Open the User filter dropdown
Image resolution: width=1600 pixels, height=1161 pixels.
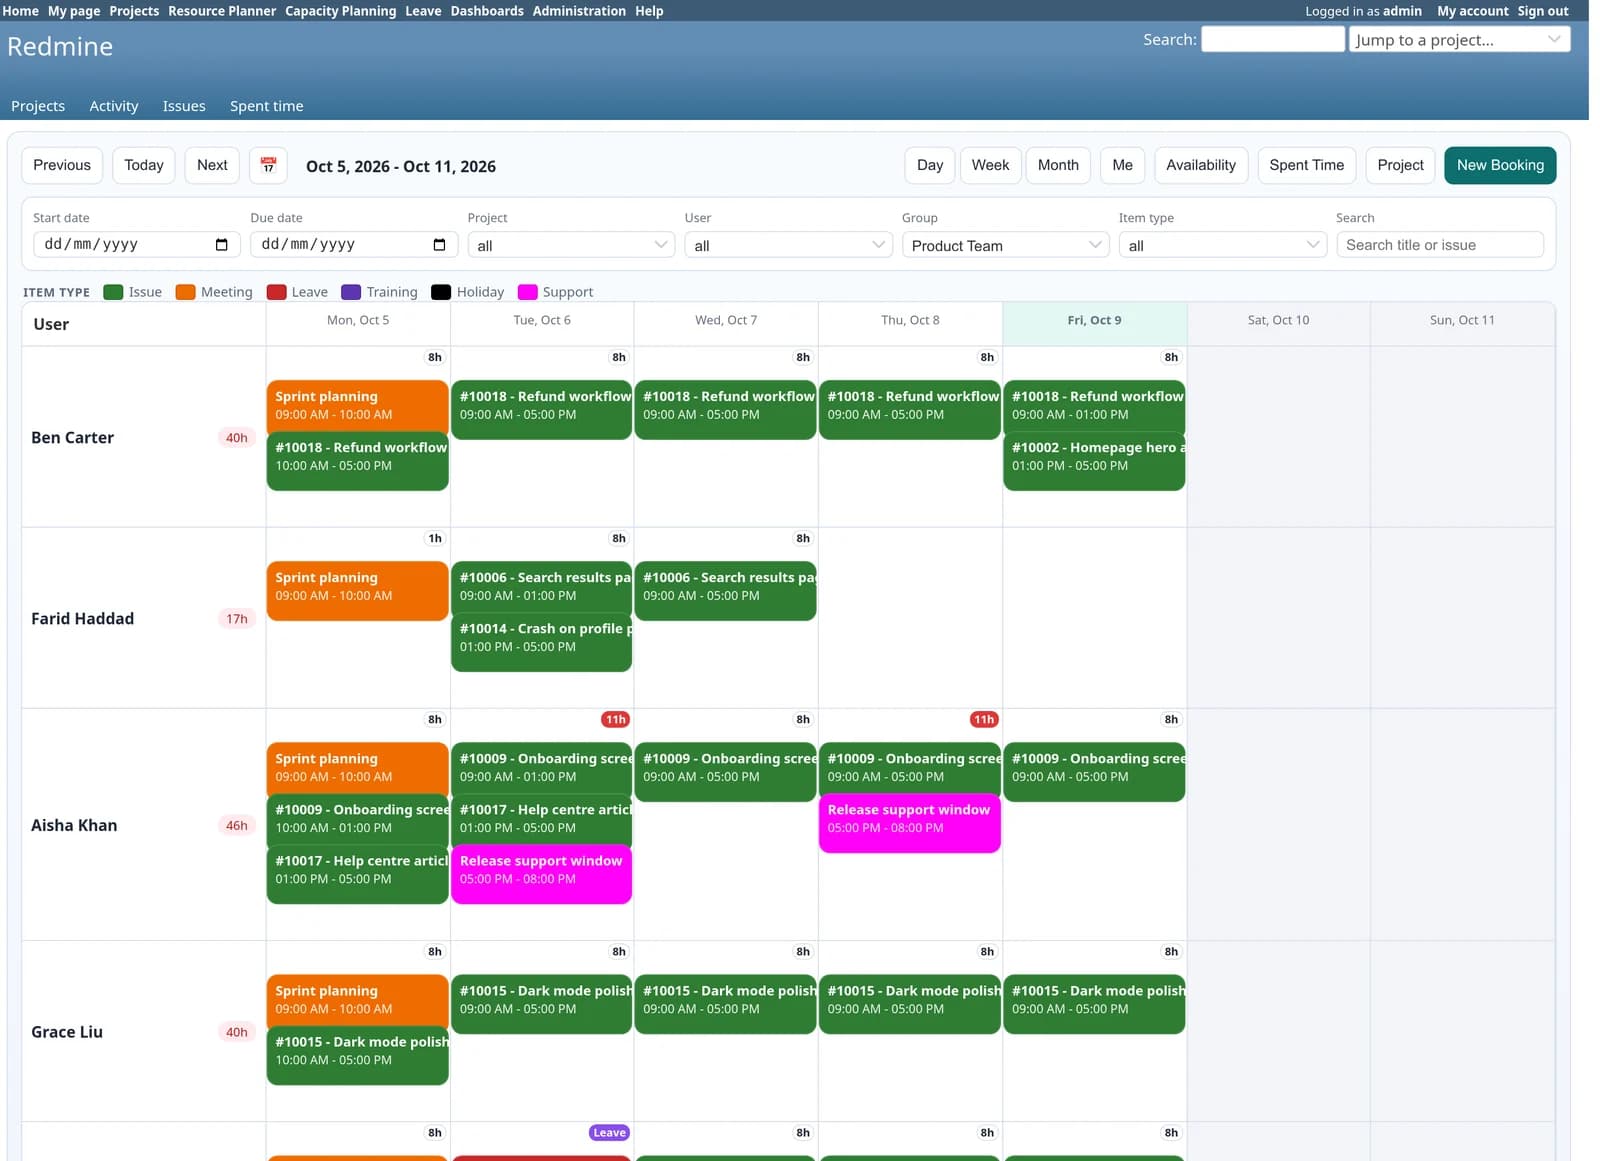coord(788,245)
